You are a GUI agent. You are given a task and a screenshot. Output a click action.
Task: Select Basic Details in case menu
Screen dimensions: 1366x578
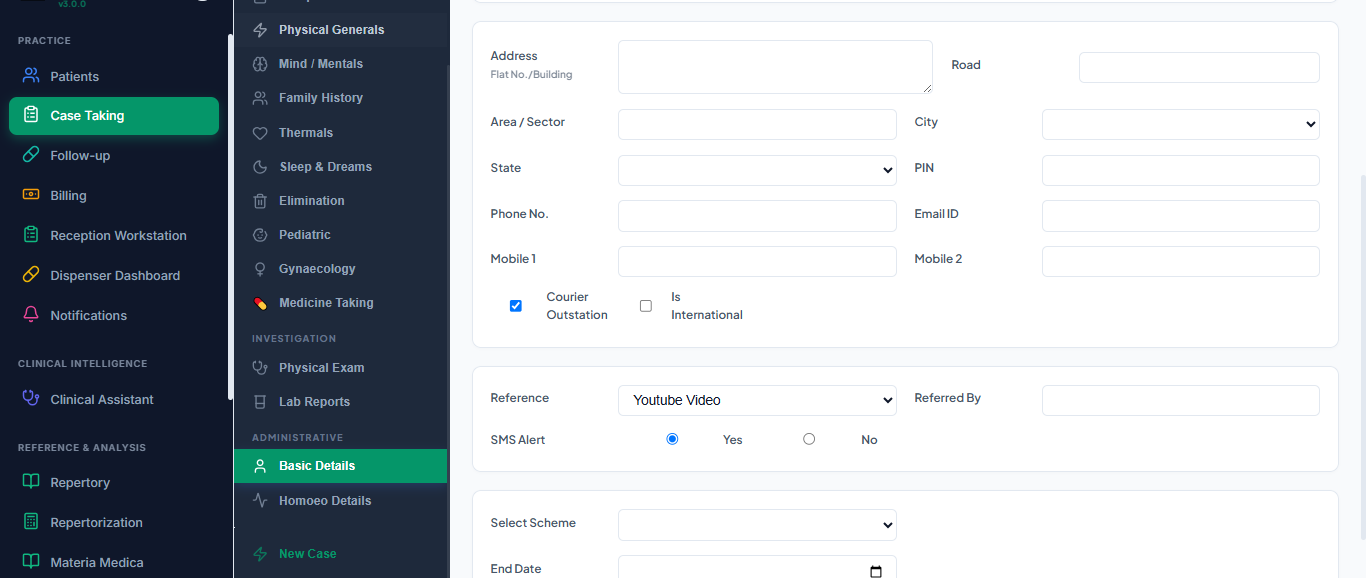[x=340, y=466]
